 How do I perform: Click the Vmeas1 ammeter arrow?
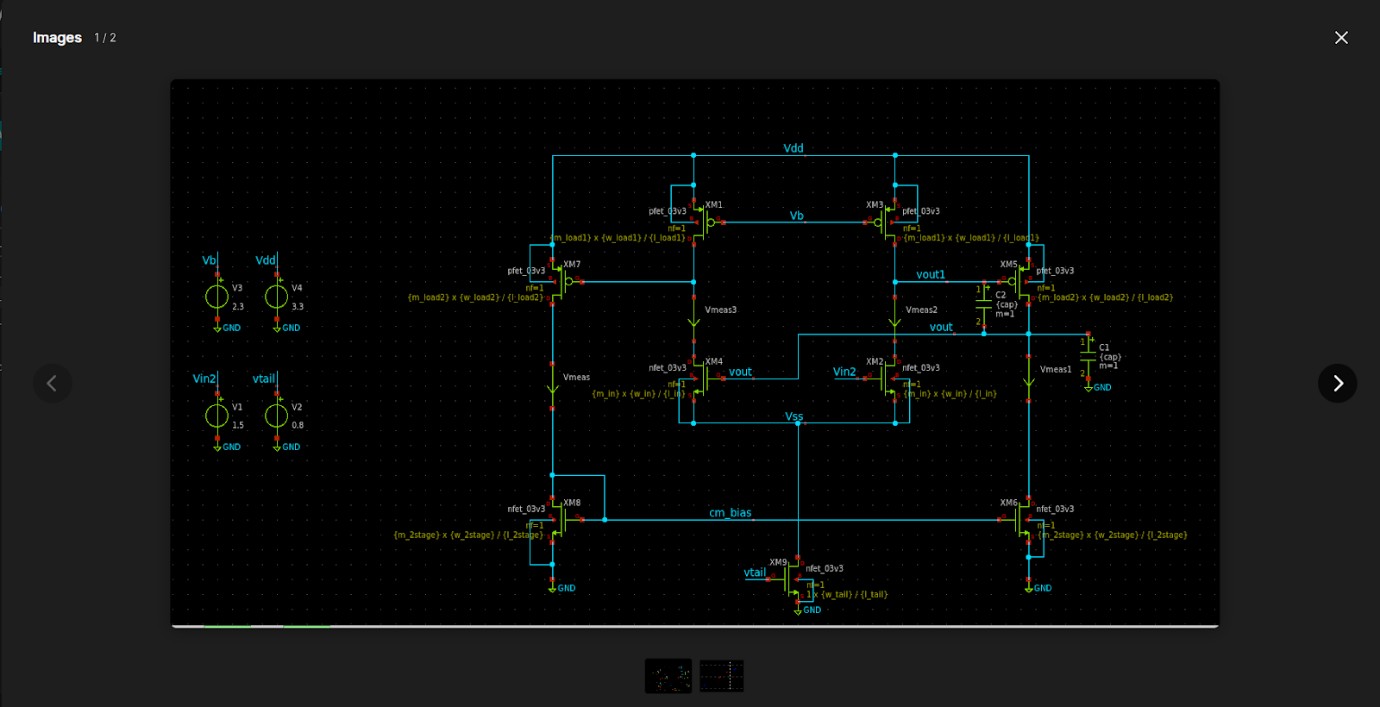(x=1028, y=378)
